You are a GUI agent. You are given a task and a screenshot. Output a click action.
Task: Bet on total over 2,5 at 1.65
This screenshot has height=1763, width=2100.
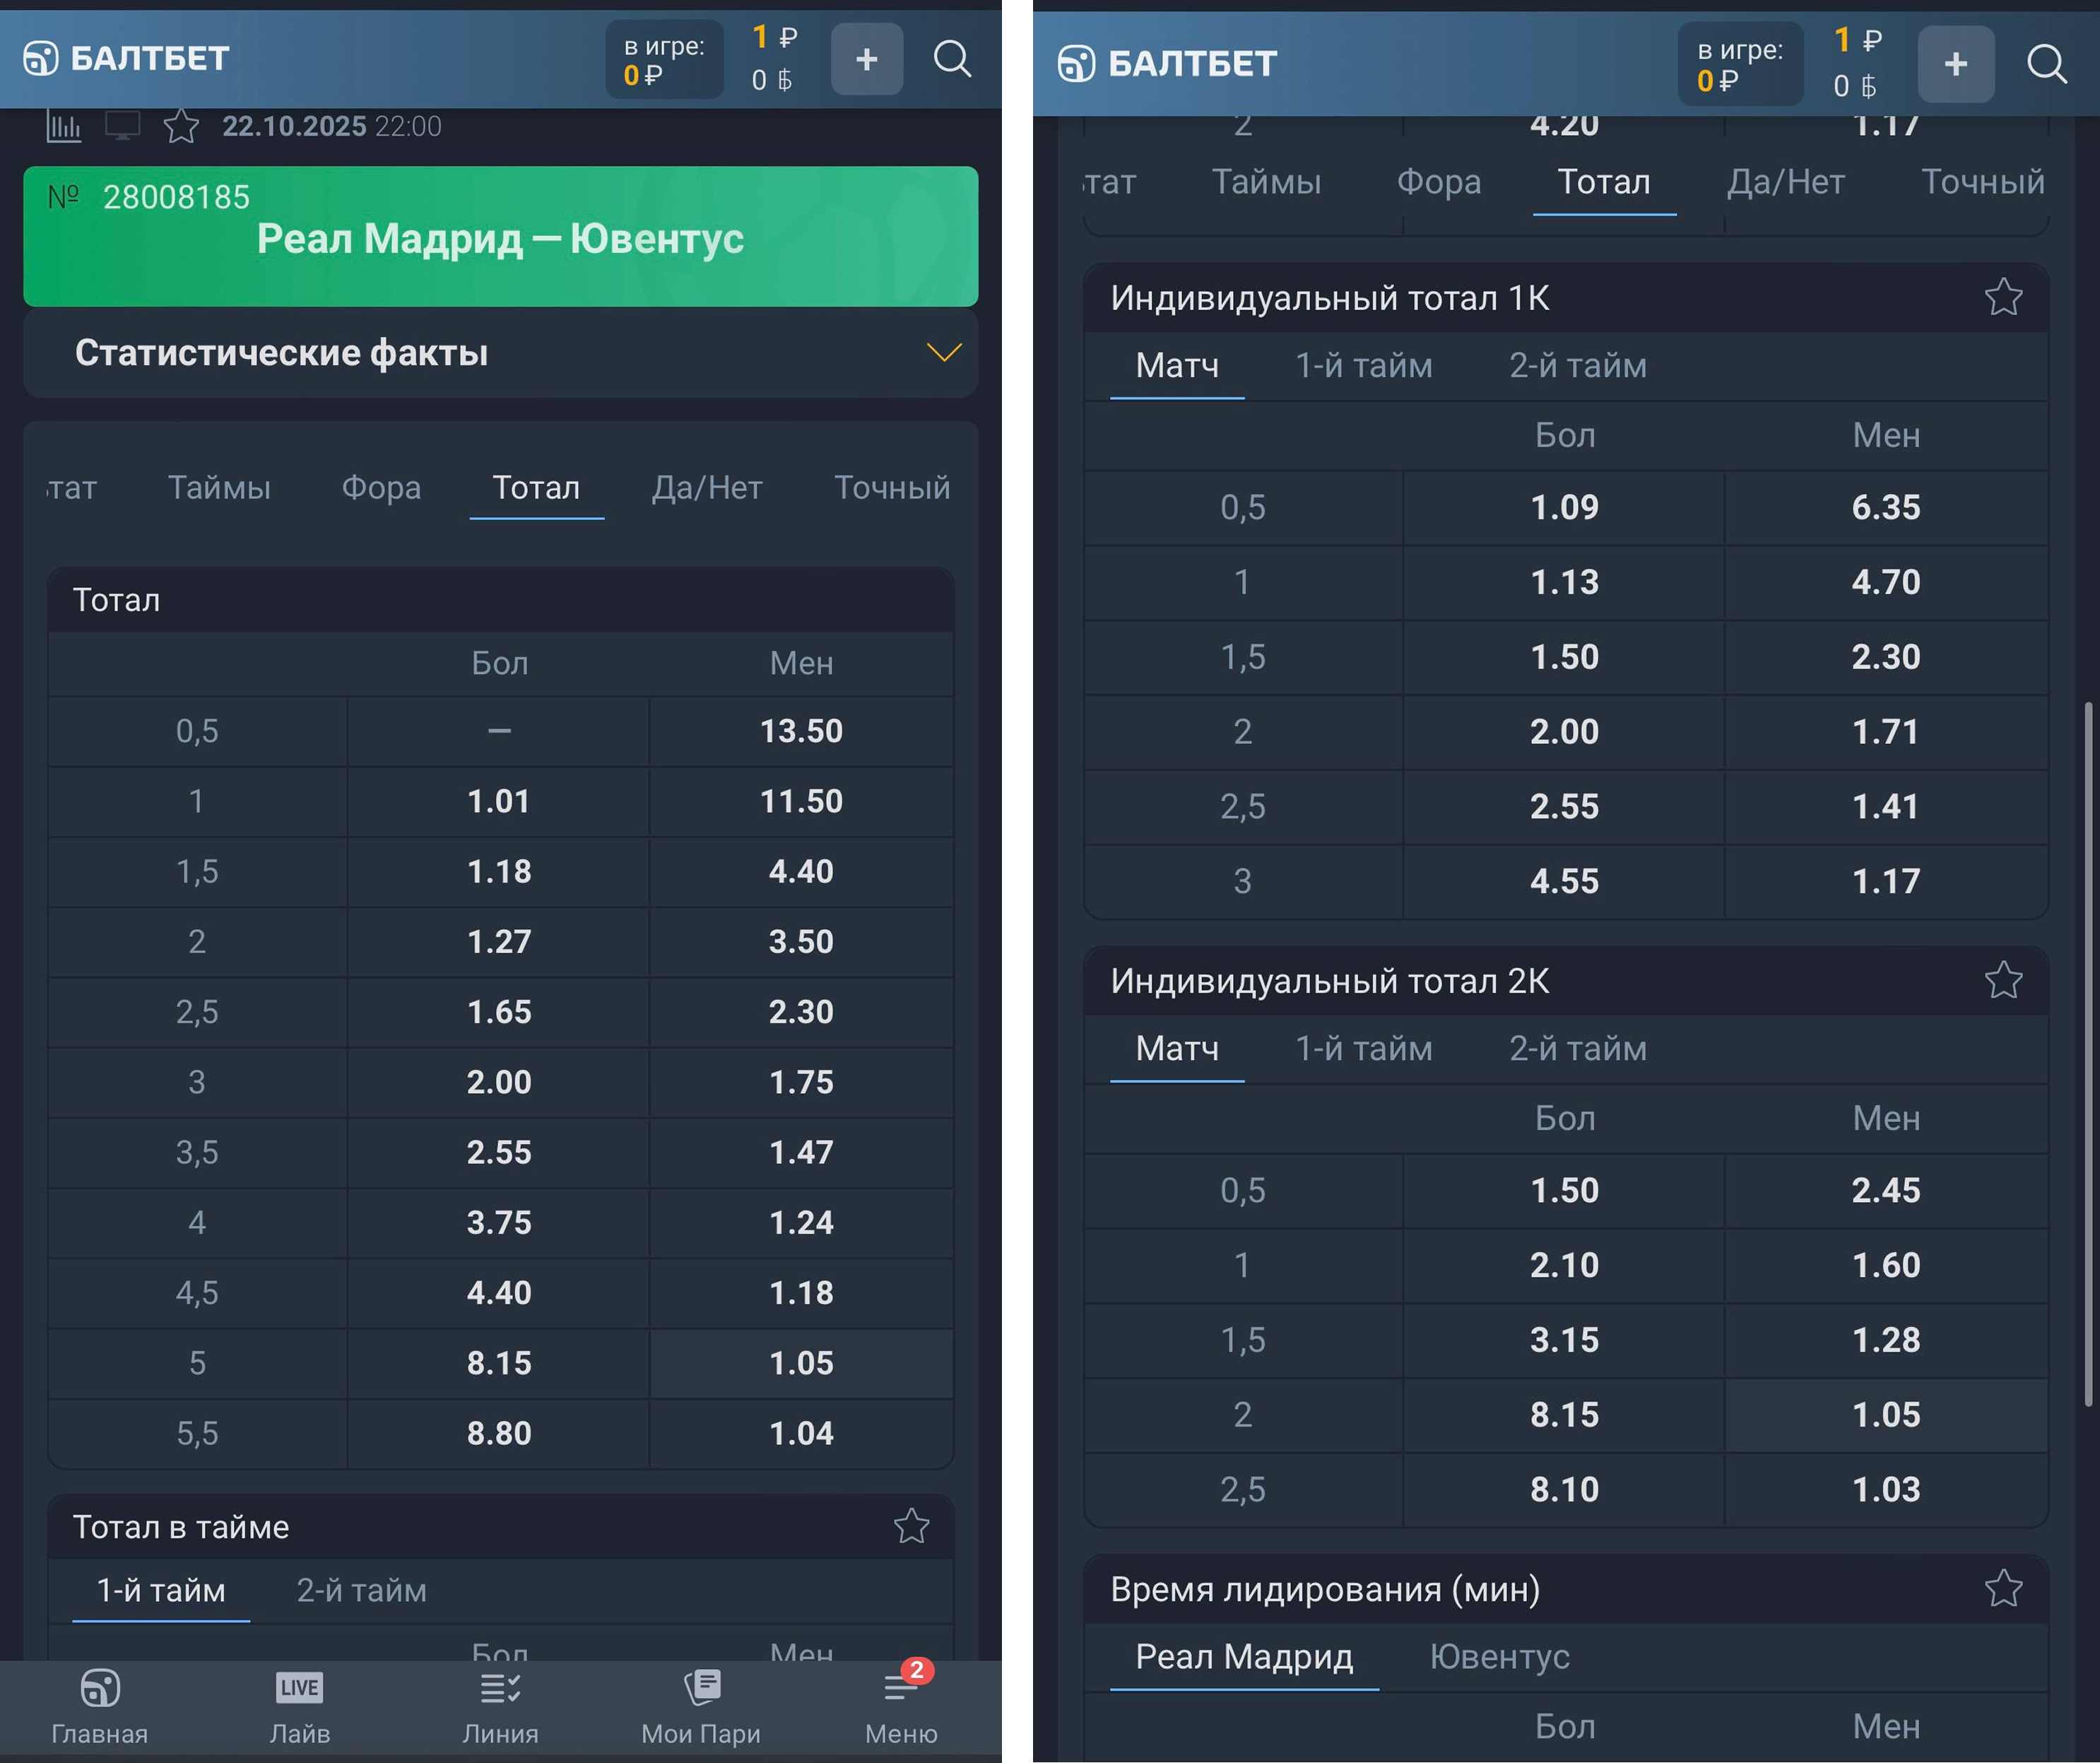point(499,1012)
